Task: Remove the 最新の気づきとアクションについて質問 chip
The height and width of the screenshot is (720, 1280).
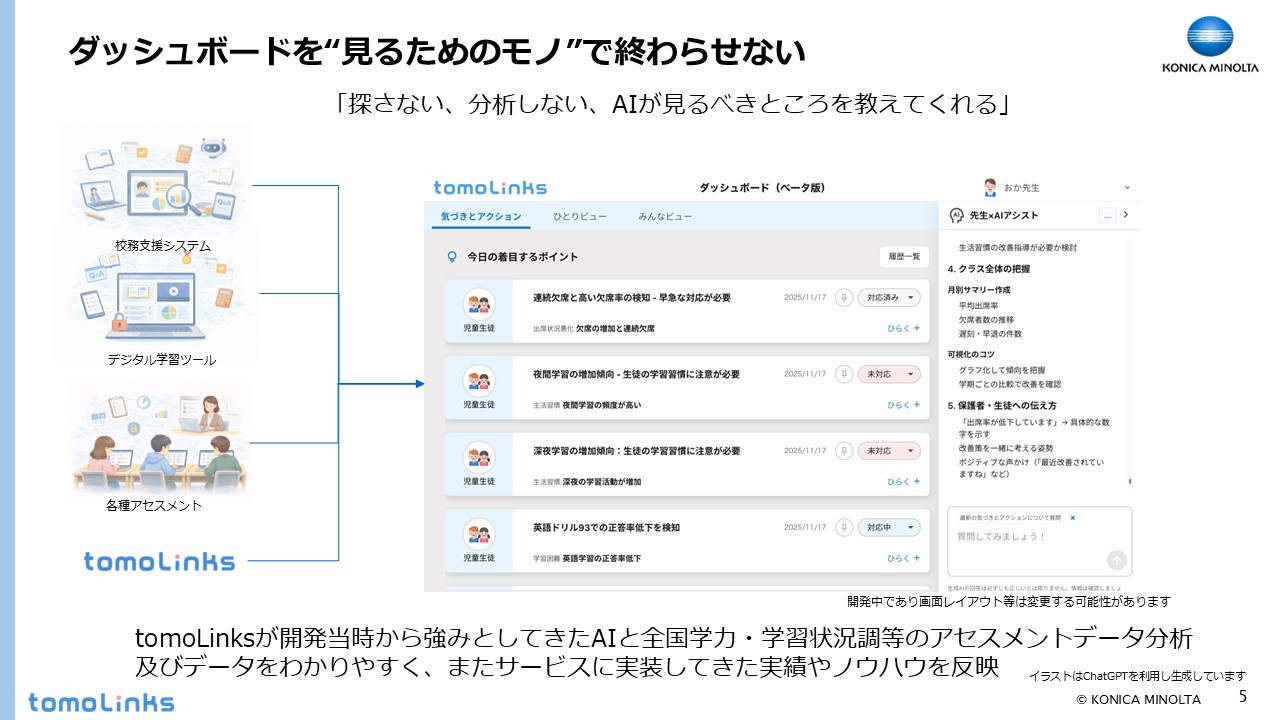Action: tap(1073, 518)
